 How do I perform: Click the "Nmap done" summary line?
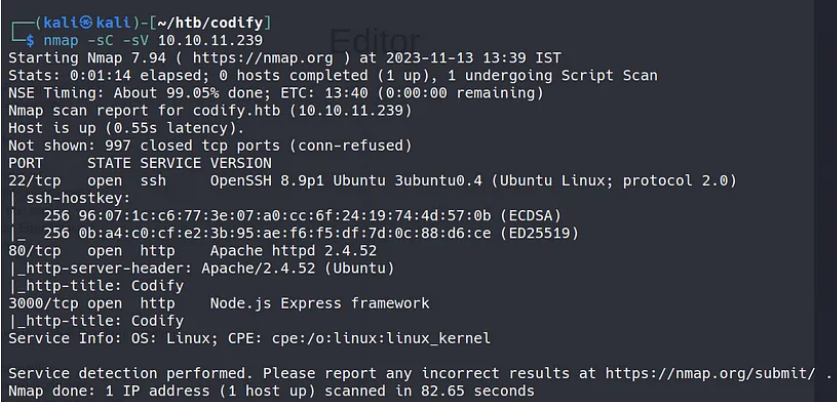point(270,390)
